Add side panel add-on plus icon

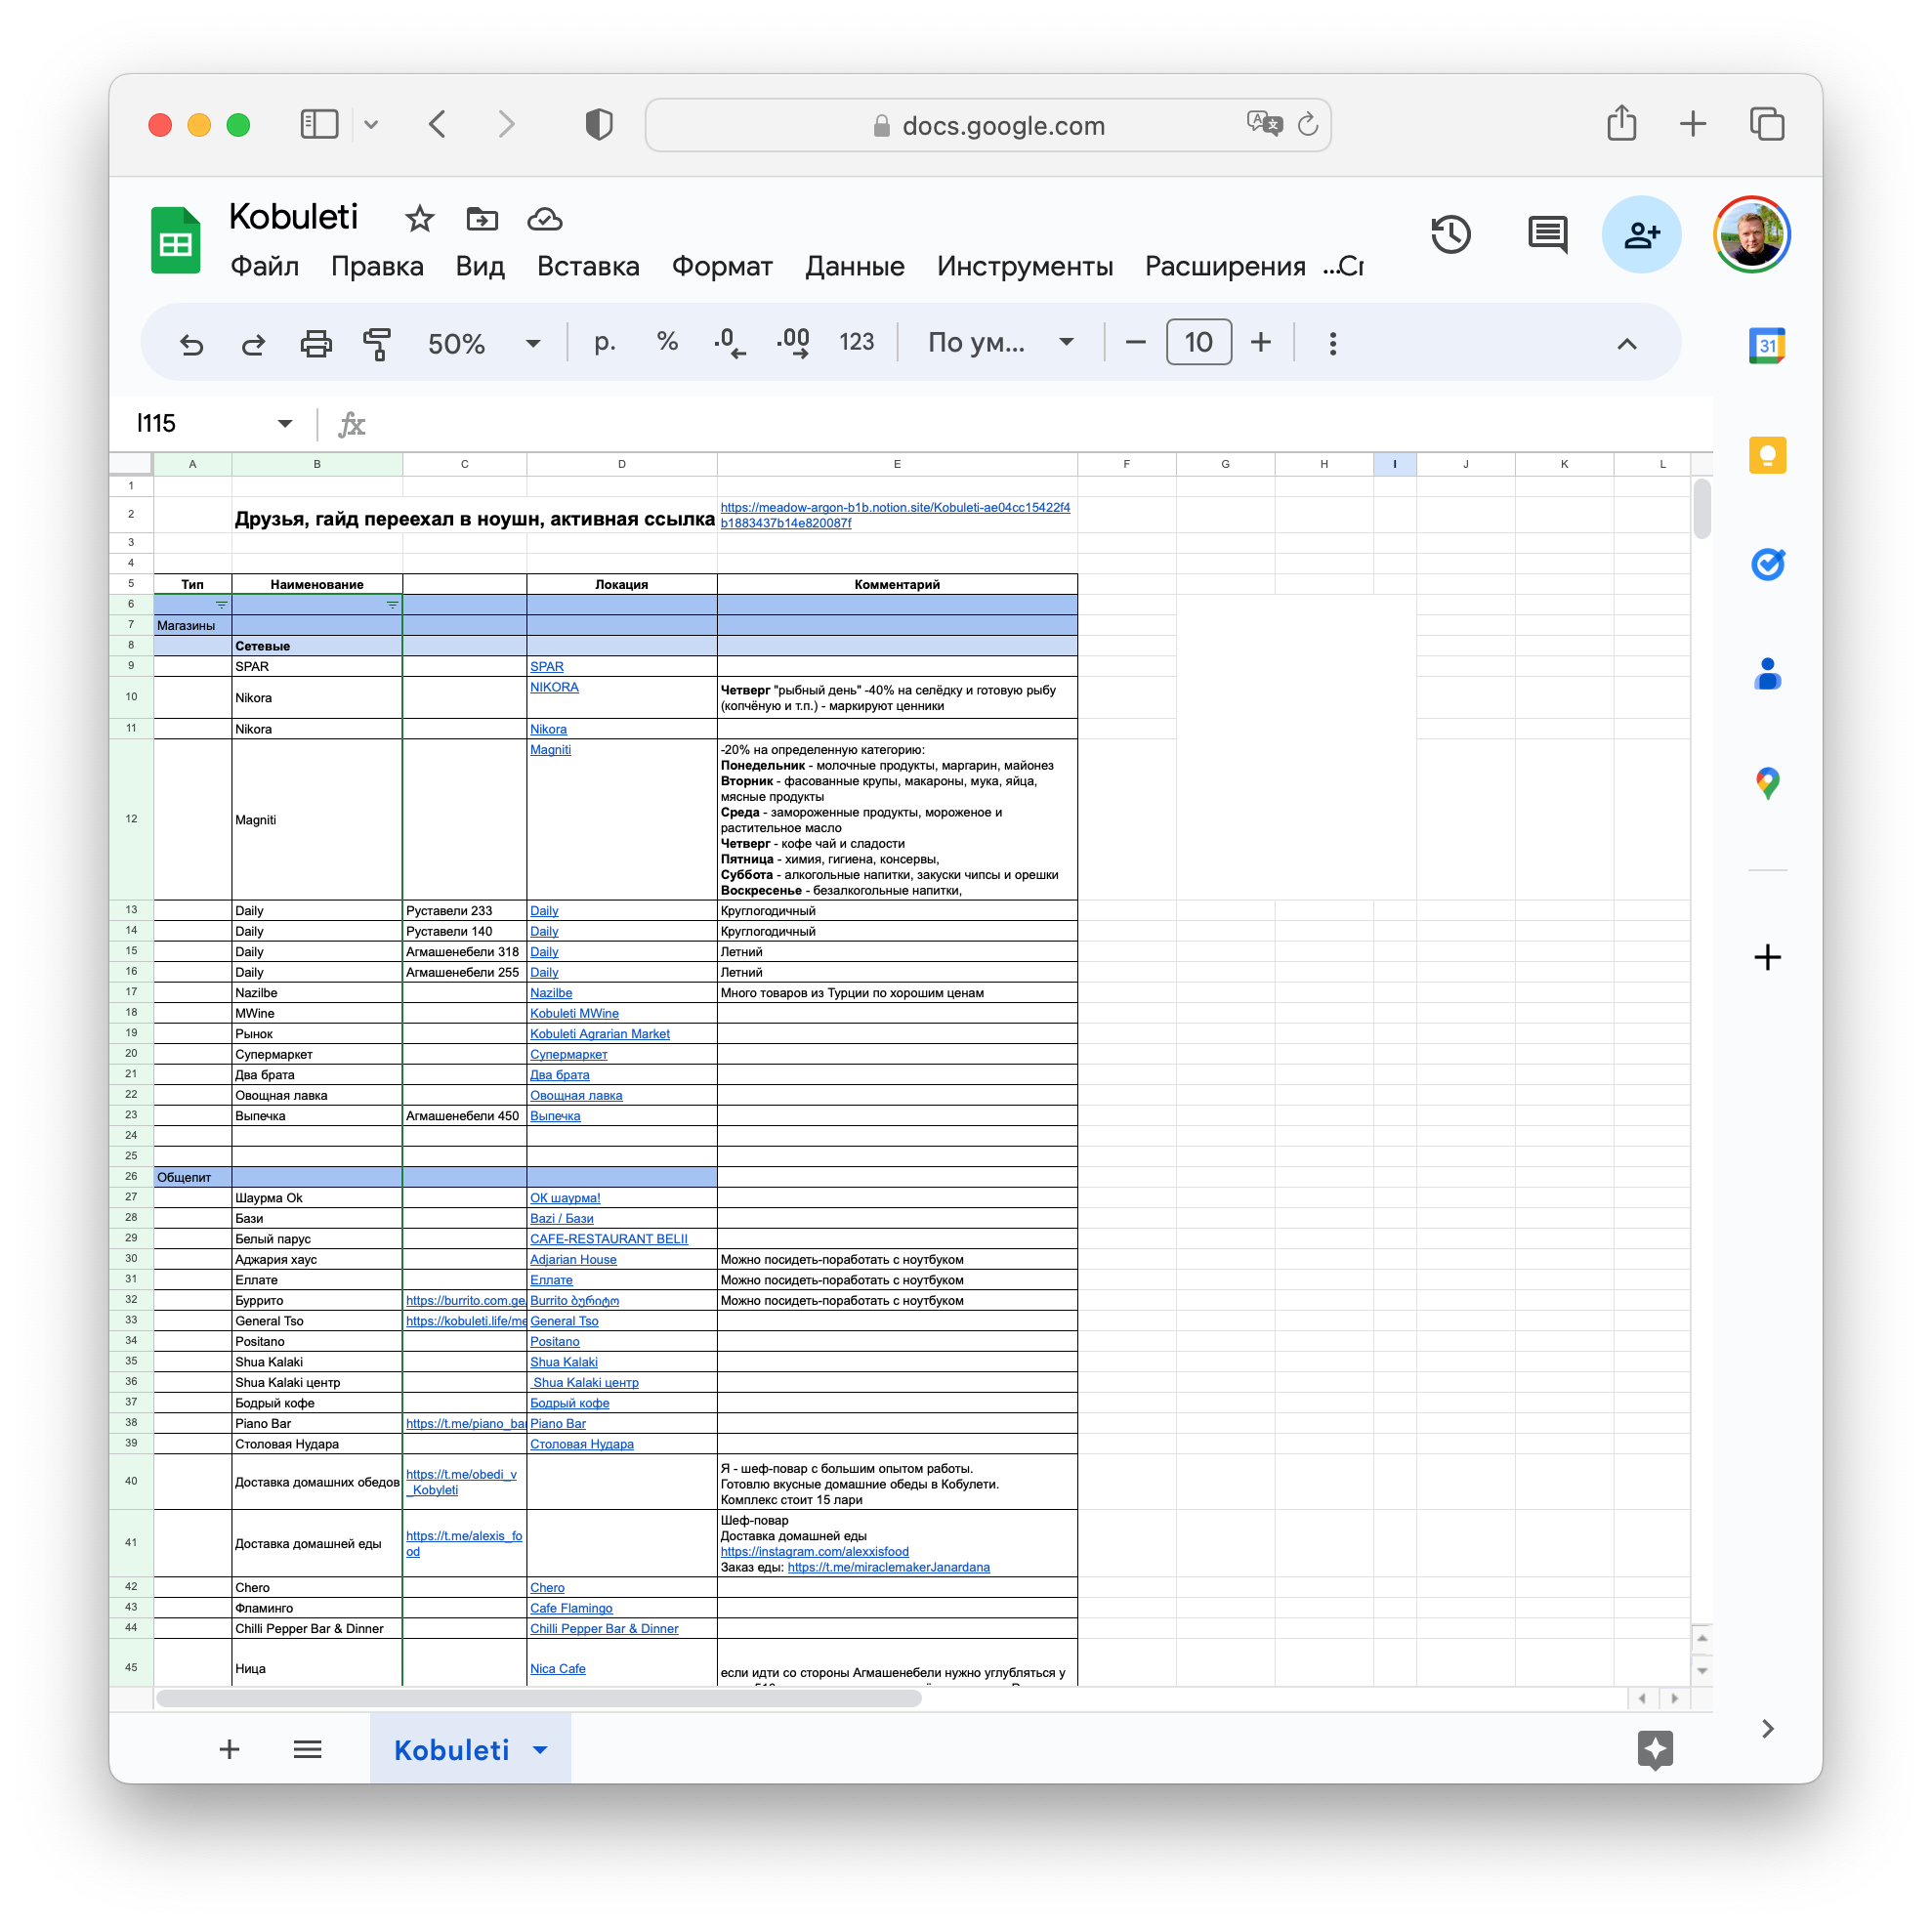[x=1767, y=958]
